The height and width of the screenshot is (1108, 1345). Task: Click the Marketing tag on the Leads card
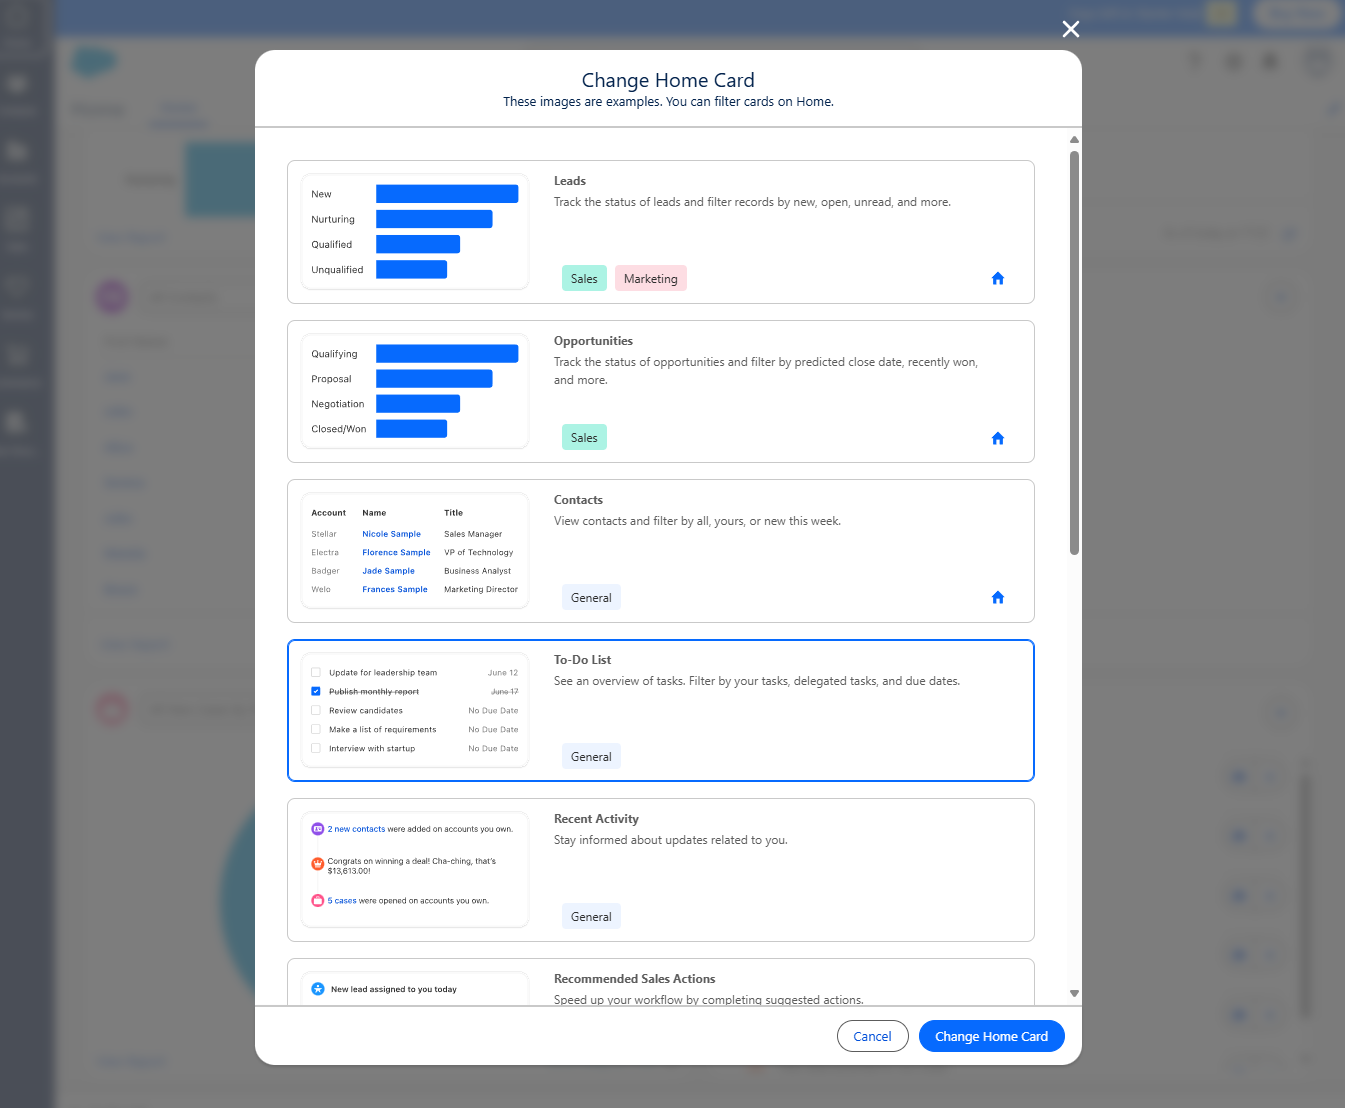[x=650, y=278]
